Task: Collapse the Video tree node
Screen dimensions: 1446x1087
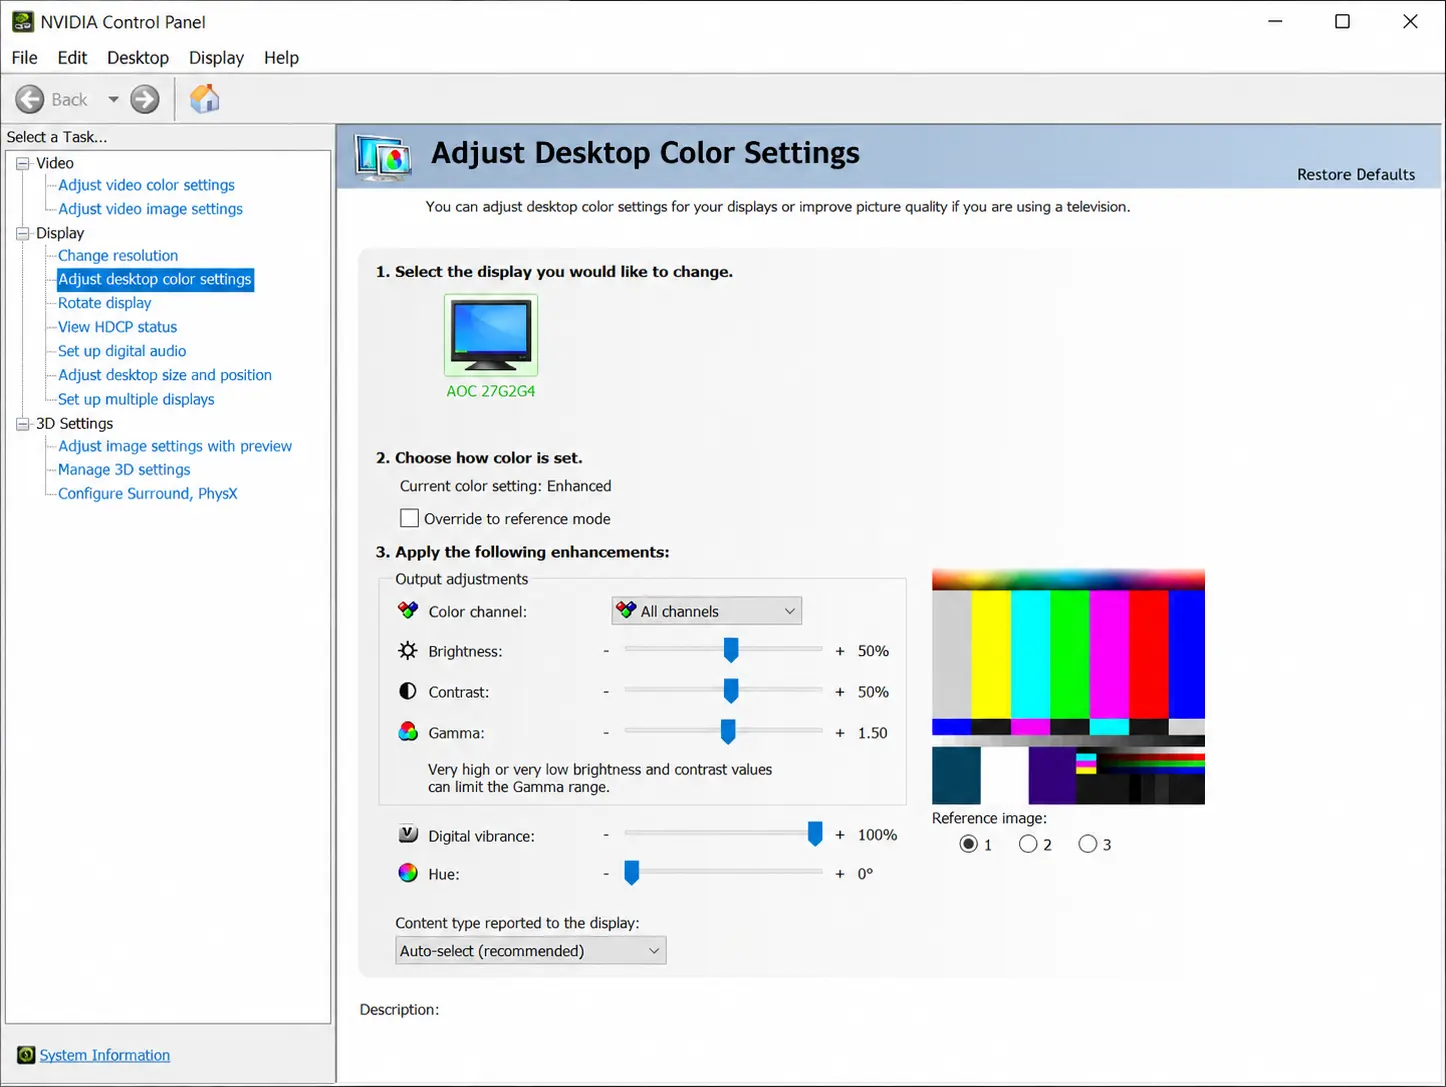Action: click(23, 163)
